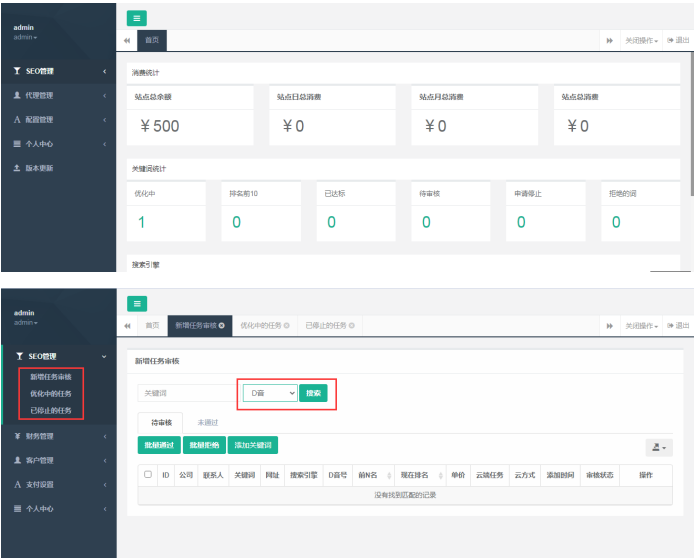Image resolution: width=696 pixels, height=559 pixels.
Task: Click the export icon button above the table
Action: click(x=659, y=448)
